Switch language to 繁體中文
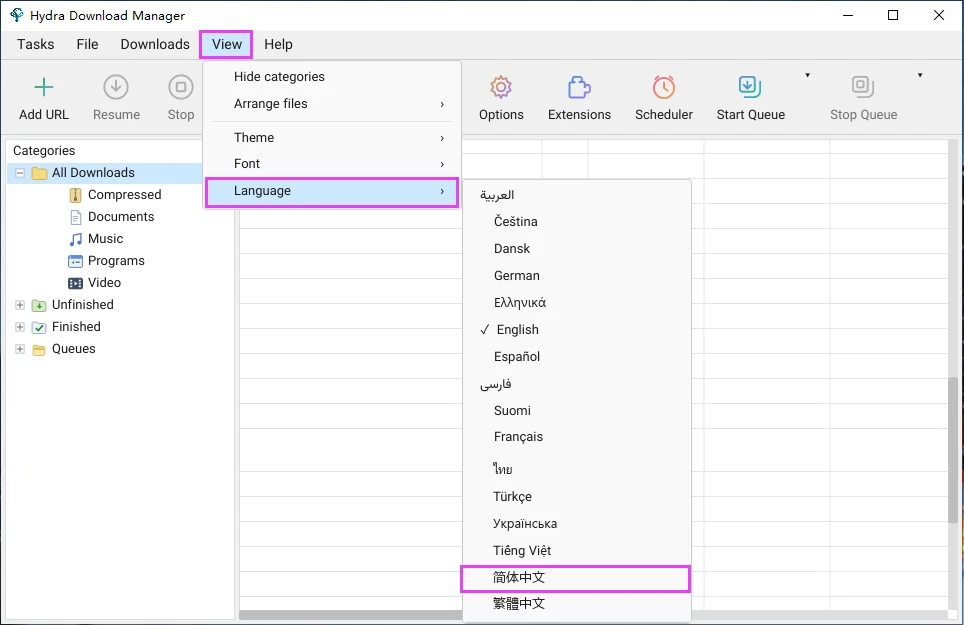Viewport: 964px width, 625px height. [577, 604]
